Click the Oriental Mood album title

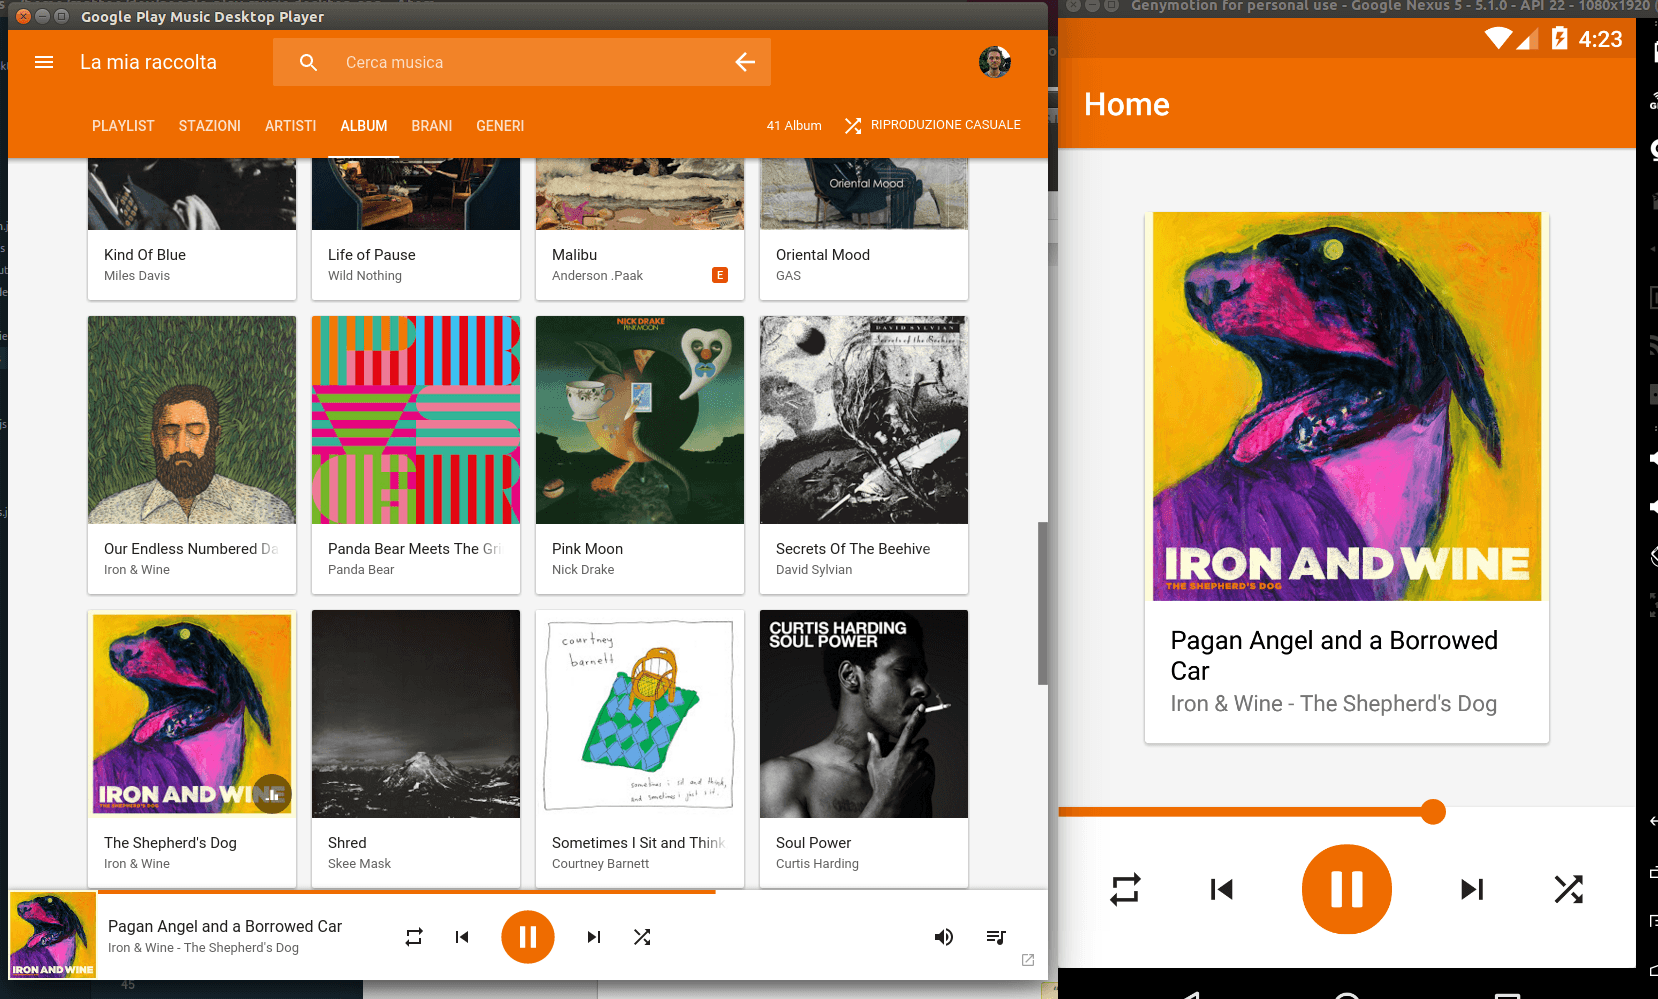coord(823,255)
